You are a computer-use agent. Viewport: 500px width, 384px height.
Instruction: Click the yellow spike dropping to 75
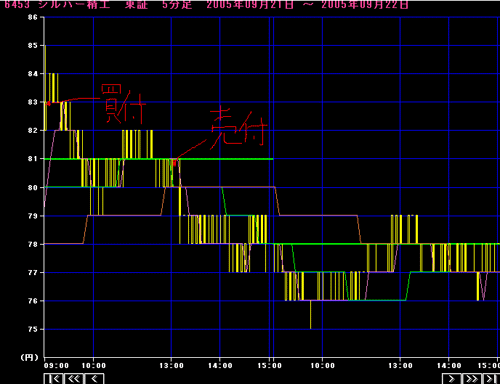pos(310,315)
